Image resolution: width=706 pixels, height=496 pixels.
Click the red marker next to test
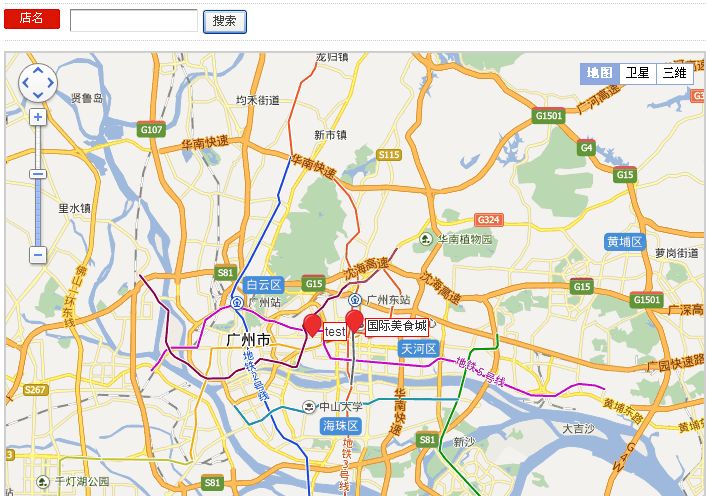pyautogui.click(x=312, y=326)
